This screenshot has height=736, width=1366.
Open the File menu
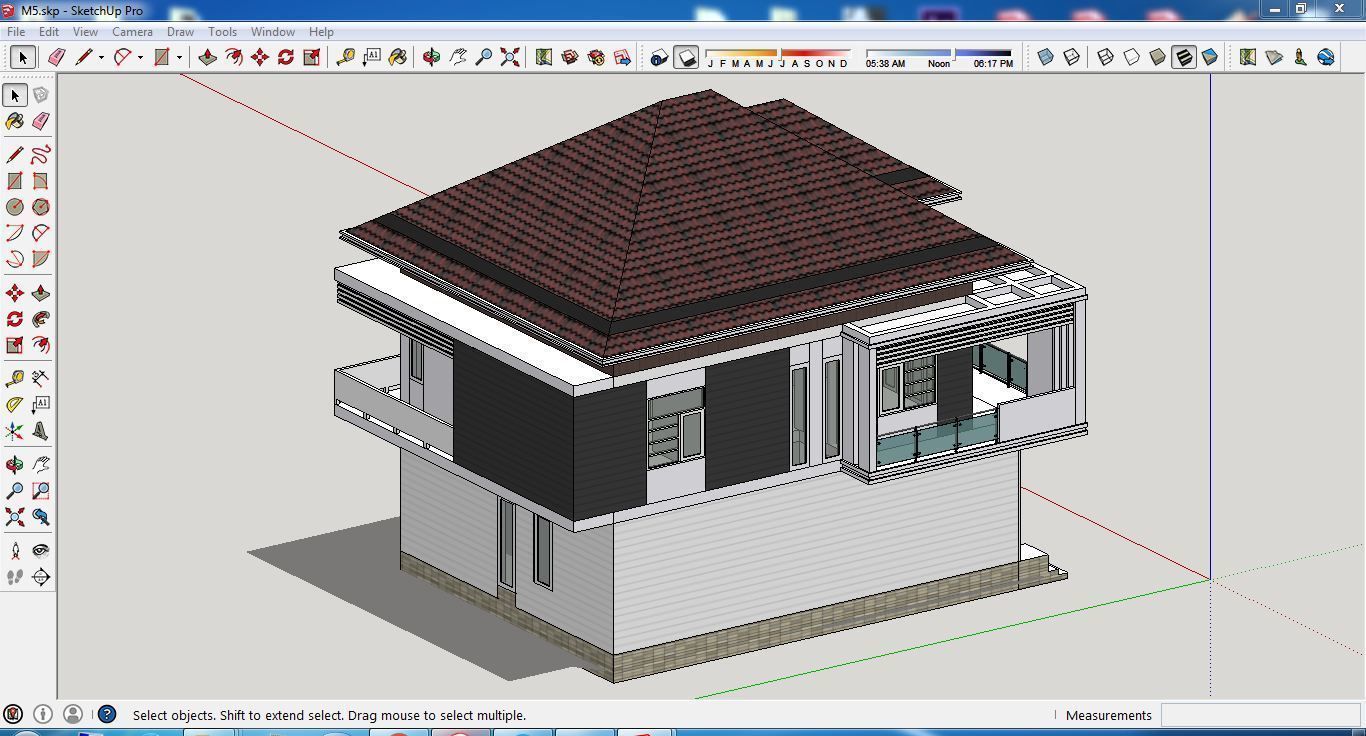(x=16, y=32)
